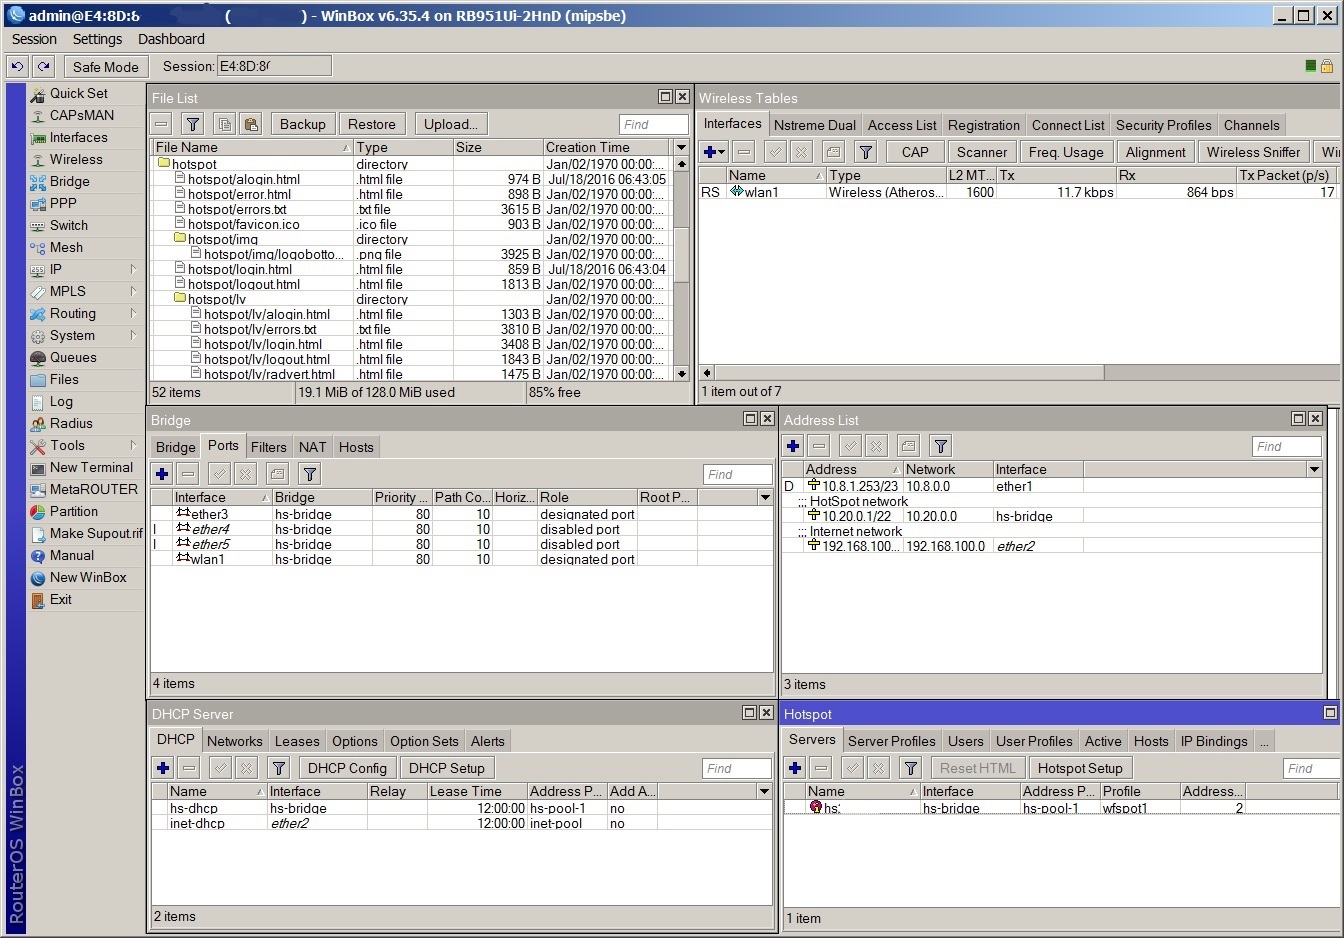Switch to the Security Profiles tab
The image size is (1344, 938).
pyautogui.click(x=1163, y=125)
